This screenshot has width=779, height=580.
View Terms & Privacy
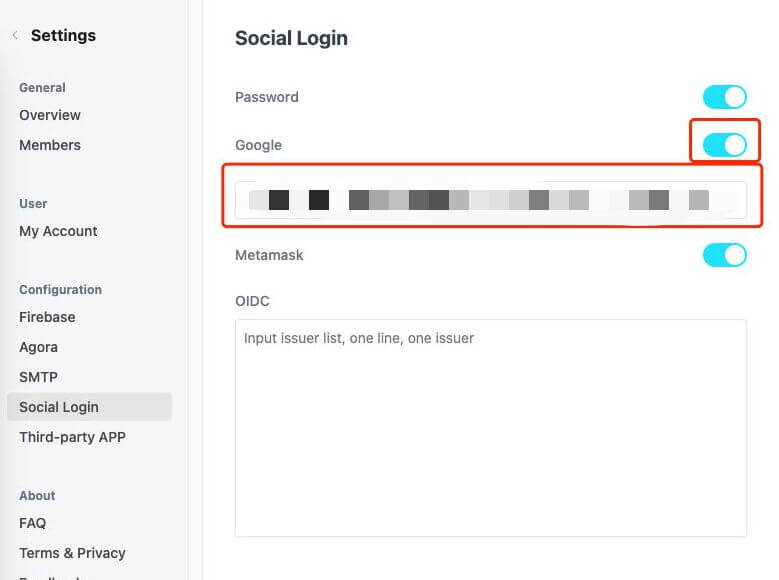click(72, 553)
